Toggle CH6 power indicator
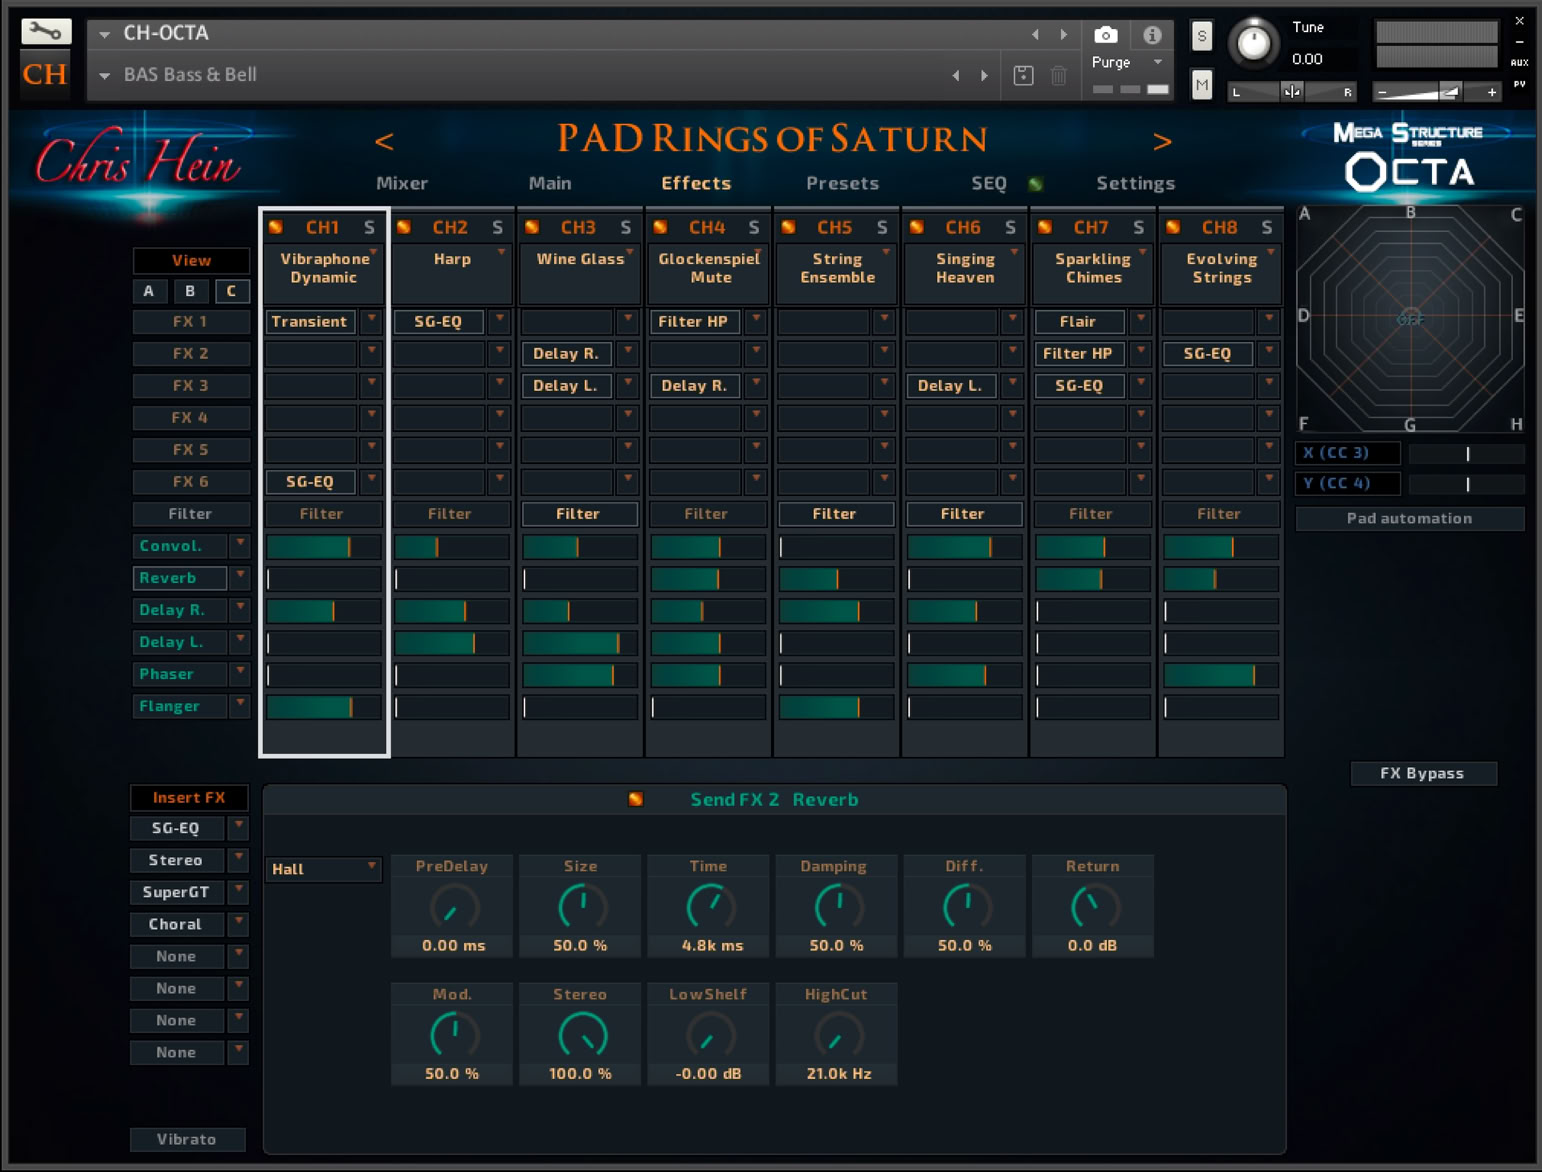The width and height of the screenshot is (1542, 1172). tap(916, 227)
